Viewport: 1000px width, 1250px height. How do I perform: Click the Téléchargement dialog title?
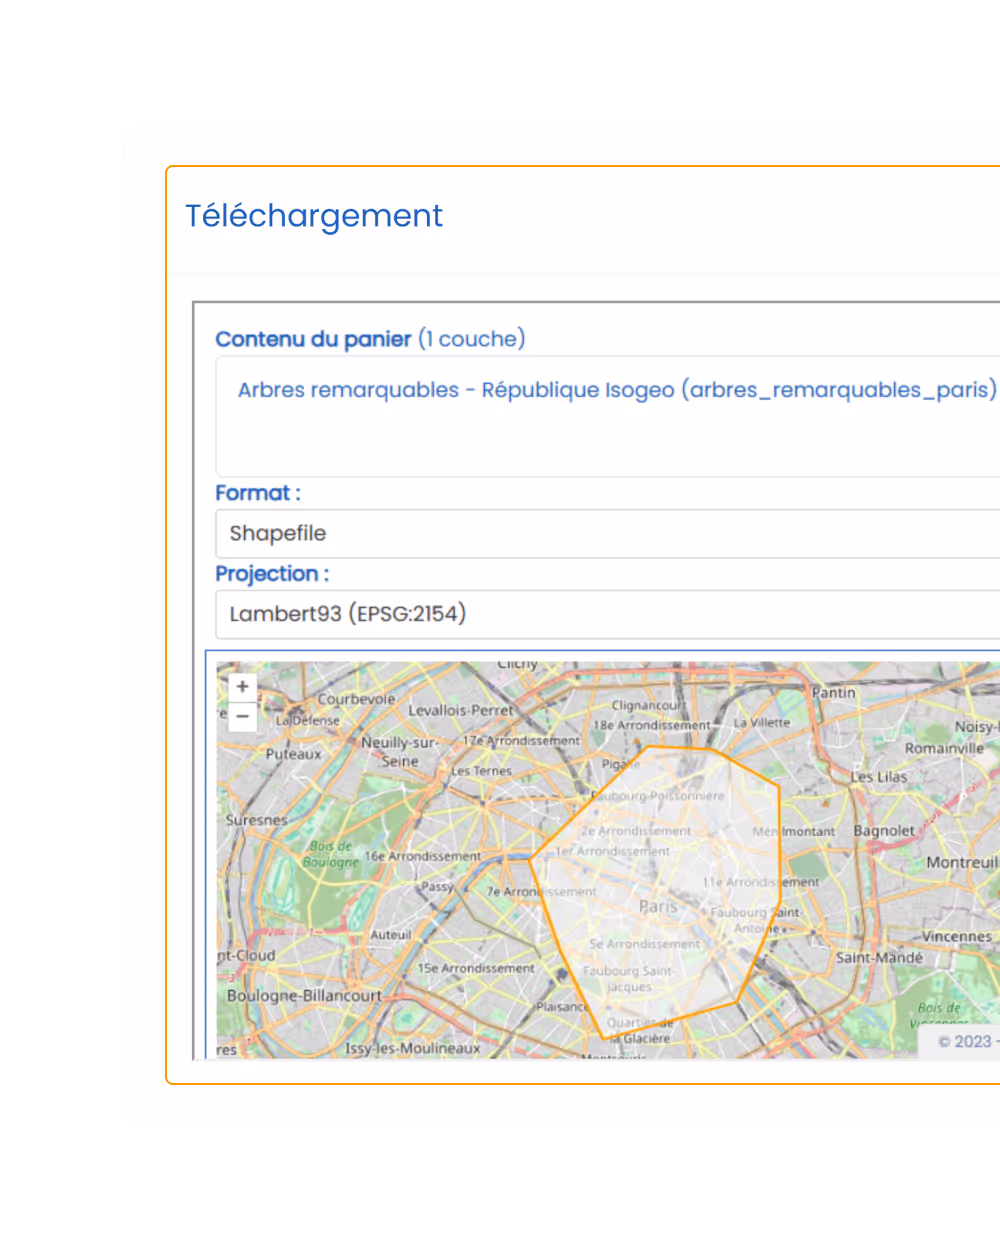(314, 216)
